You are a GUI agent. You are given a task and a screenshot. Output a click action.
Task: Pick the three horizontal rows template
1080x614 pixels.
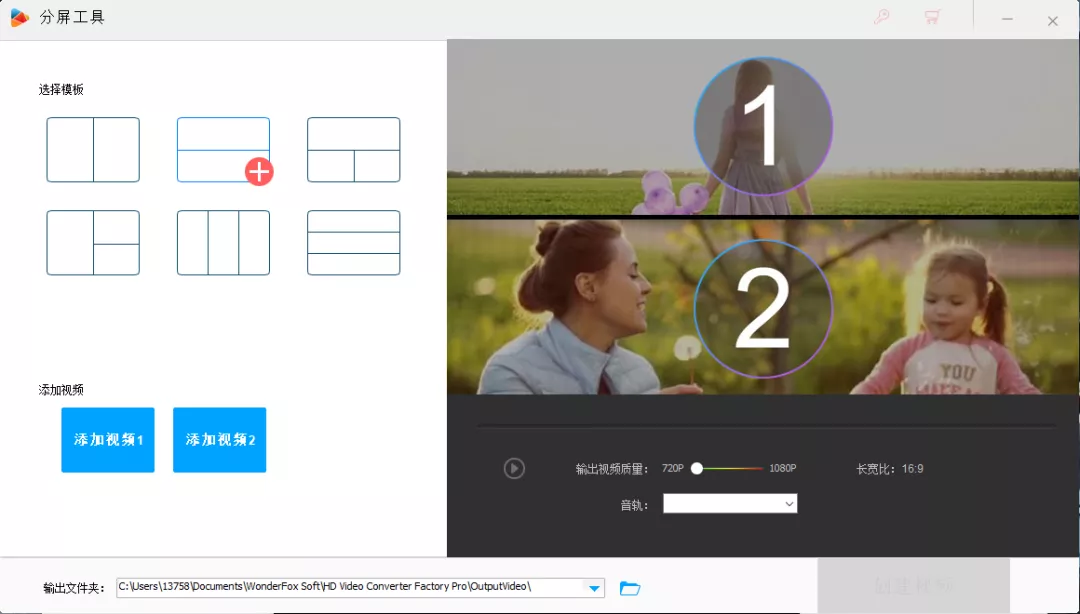tap(353, 243)
